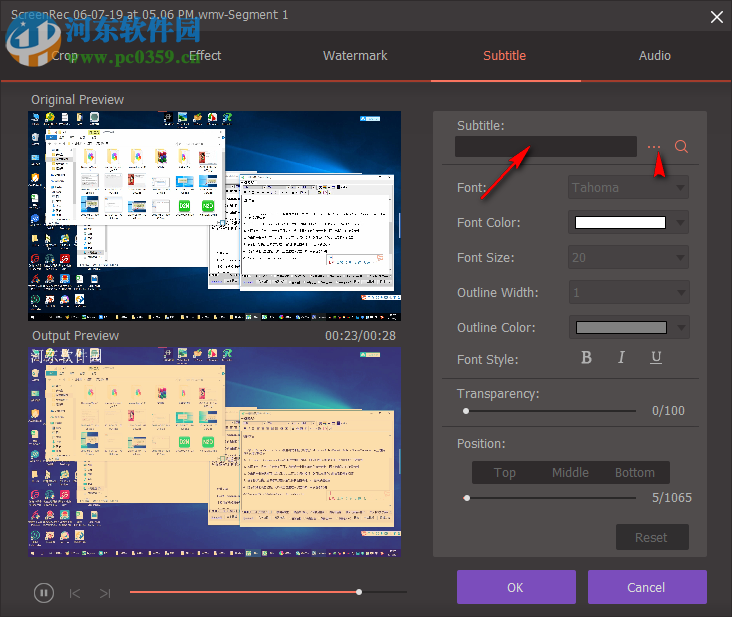This screenshot has width=732, height=617.
Task: Click the 5/1065 position value
Action: pos(672,498)
